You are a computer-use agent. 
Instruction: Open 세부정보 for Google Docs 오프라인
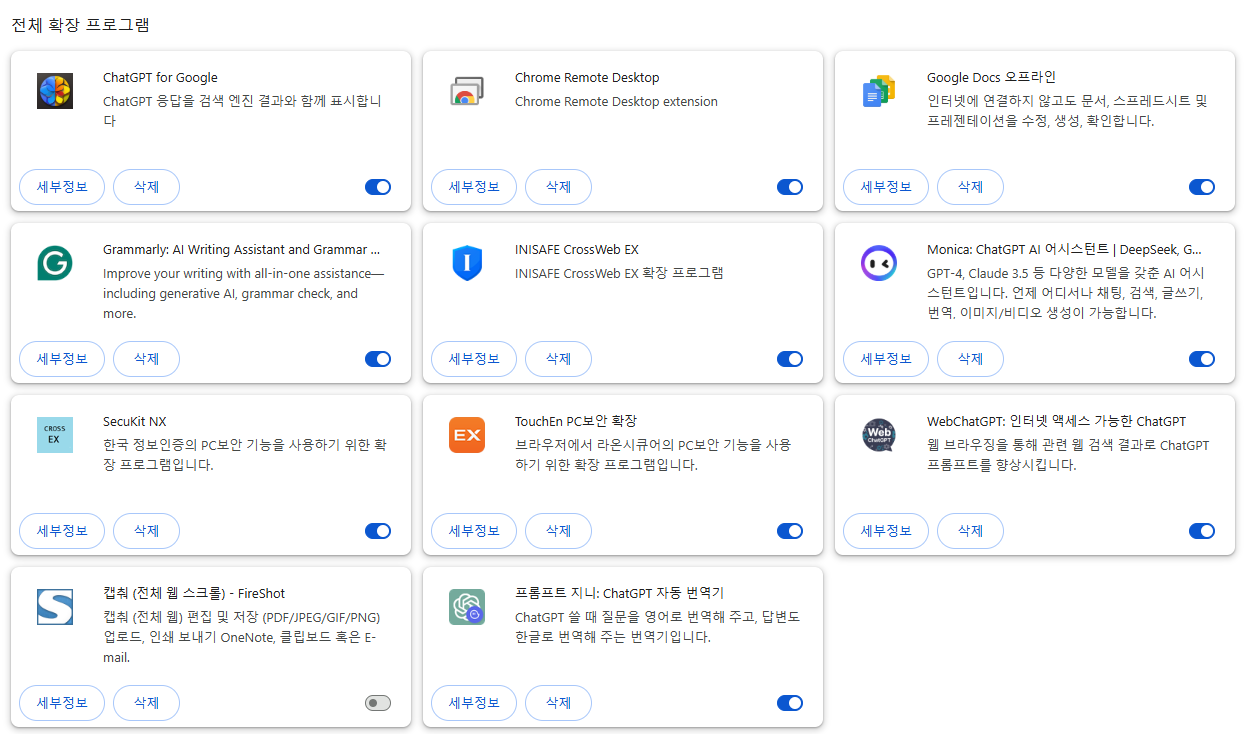(886, 187)
